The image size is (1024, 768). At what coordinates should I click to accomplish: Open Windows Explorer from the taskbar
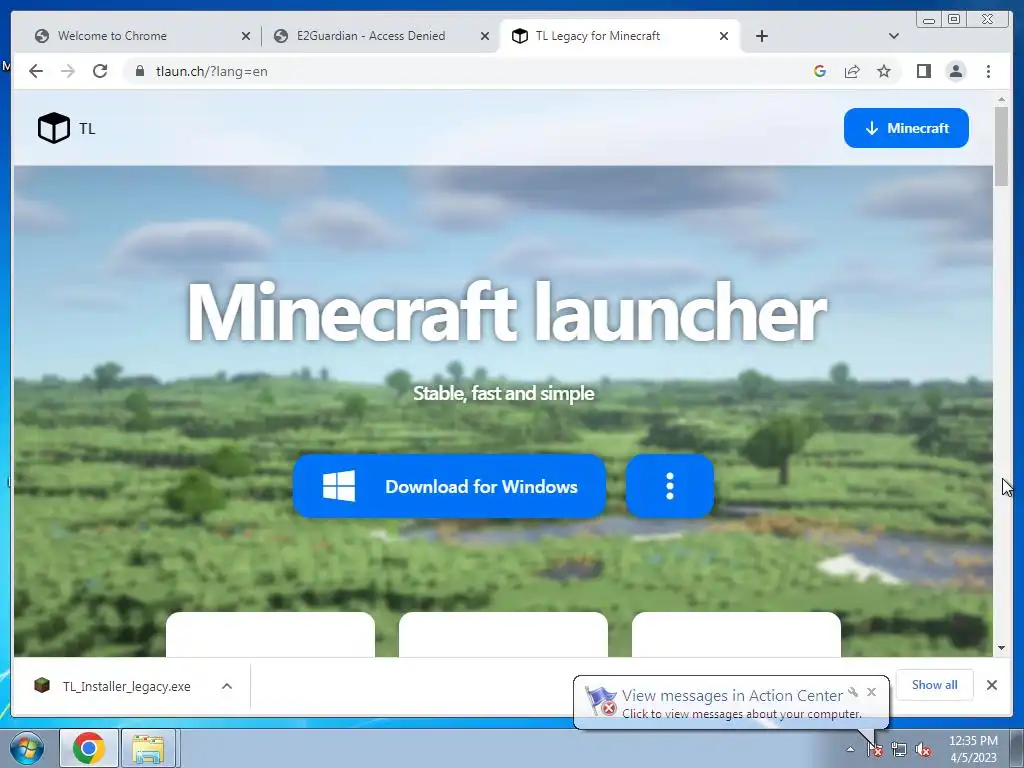click(148, 748)
